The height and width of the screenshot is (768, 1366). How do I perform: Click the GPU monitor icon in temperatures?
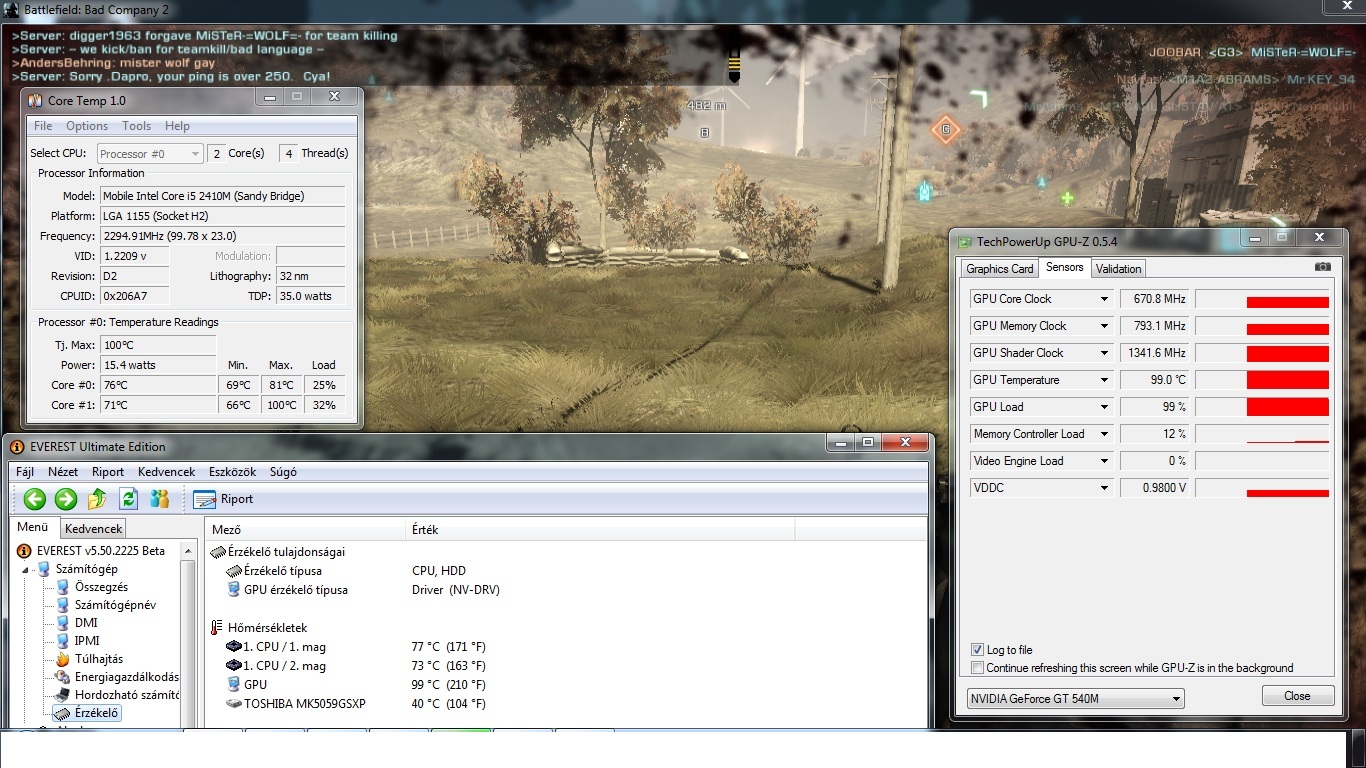(234, 685)
